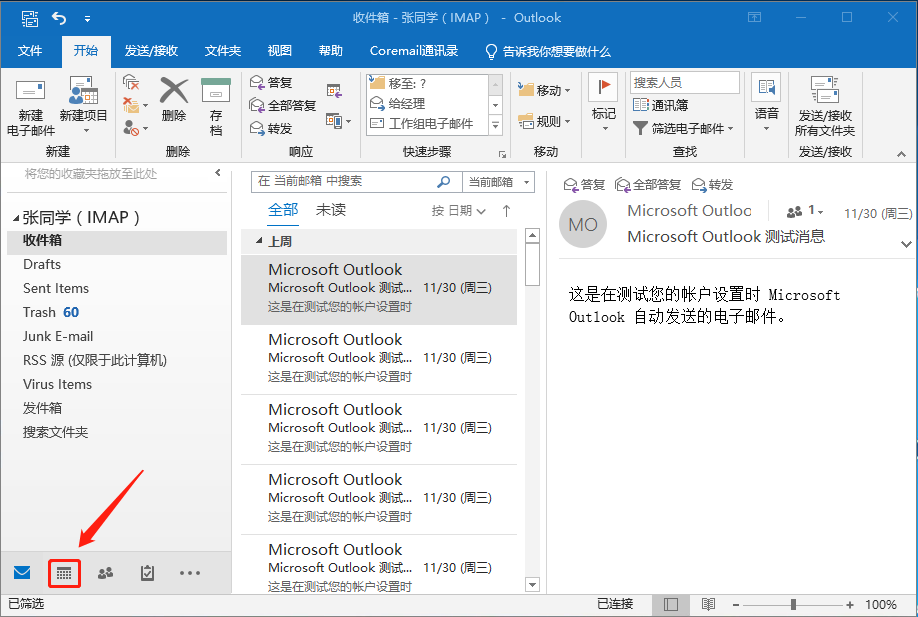Open the more respond actions icon
918x617 pixels.
coord(338,121)
